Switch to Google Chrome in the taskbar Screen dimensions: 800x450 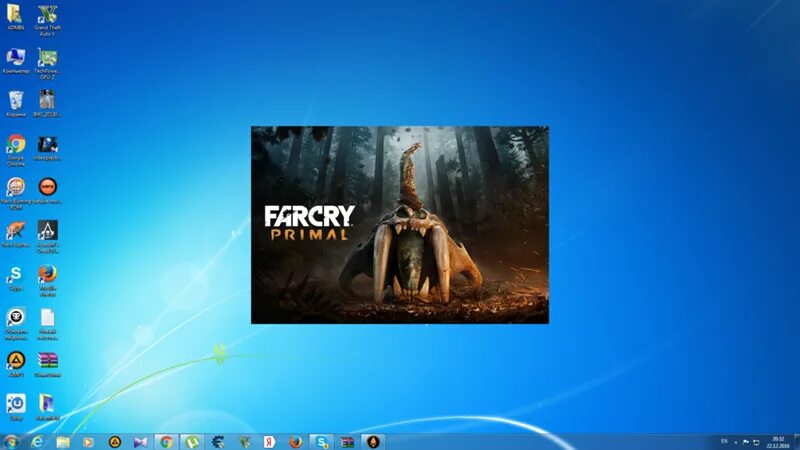(166, 442)
